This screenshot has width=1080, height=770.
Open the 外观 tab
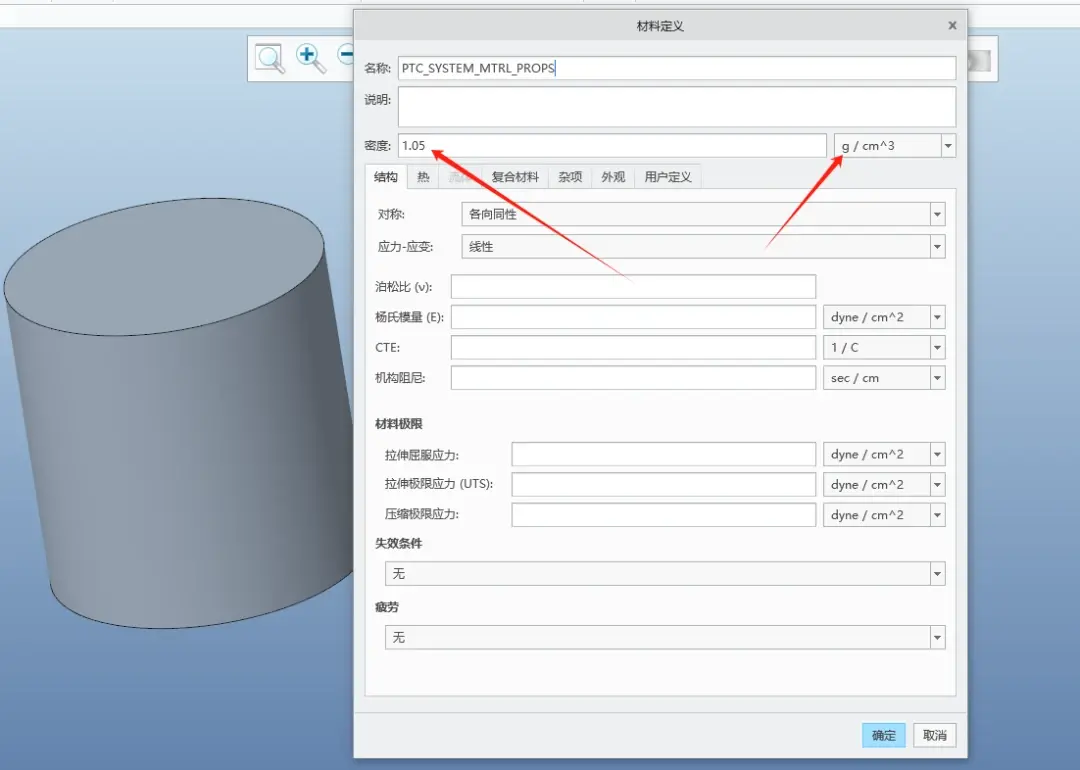[613, 177]
